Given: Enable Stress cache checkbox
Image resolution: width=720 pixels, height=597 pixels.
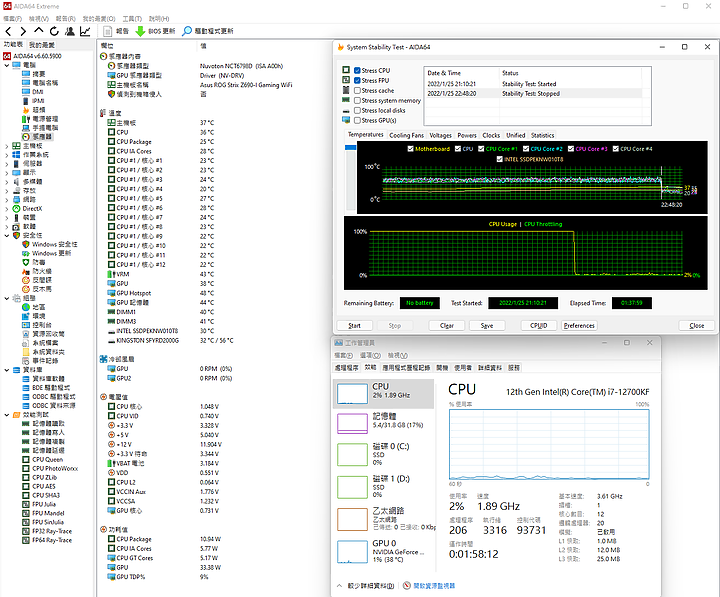Looking at the screenshot, I should coord(357,90).
